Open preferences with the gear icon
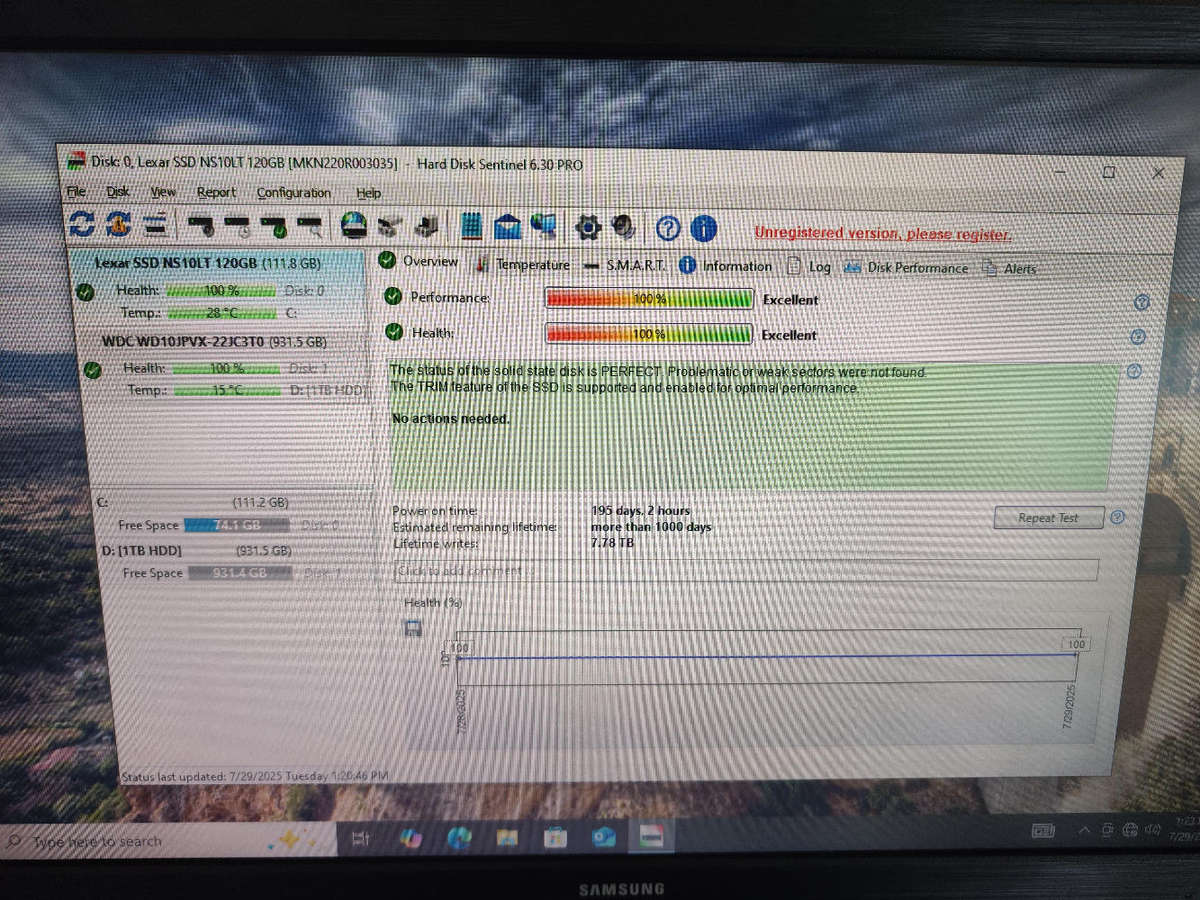Viewport: 1200px width, 900px height. click(588, 226)
